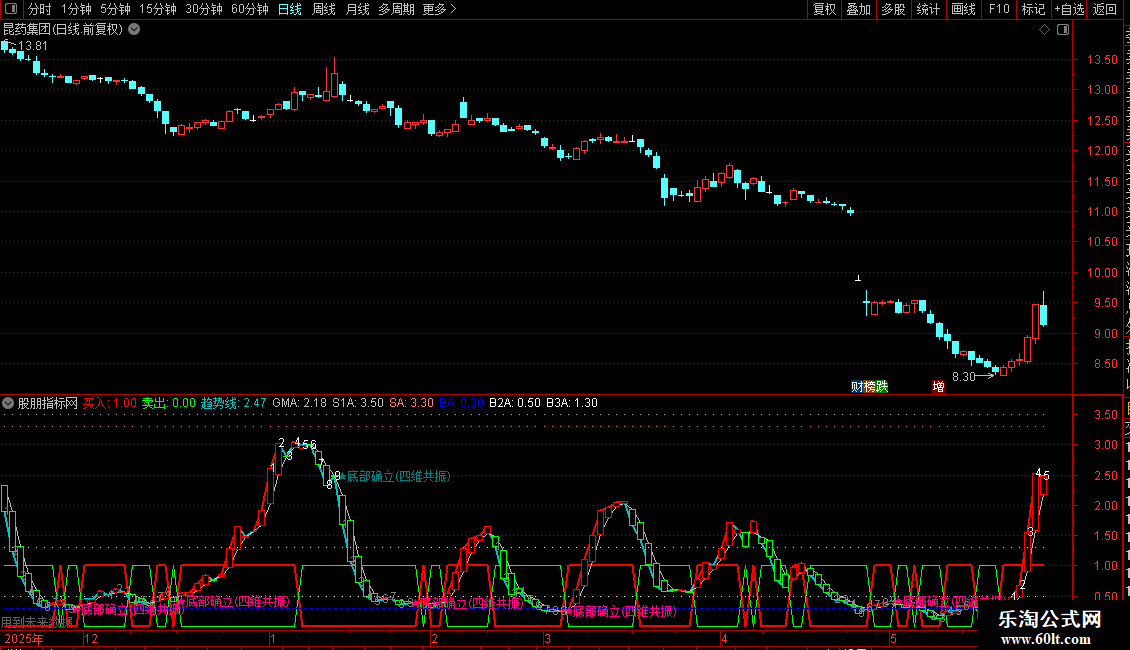Click the 3.50 indicator axis label
This screenshot has height=650, width=1130.
[x=1105, y=414]
